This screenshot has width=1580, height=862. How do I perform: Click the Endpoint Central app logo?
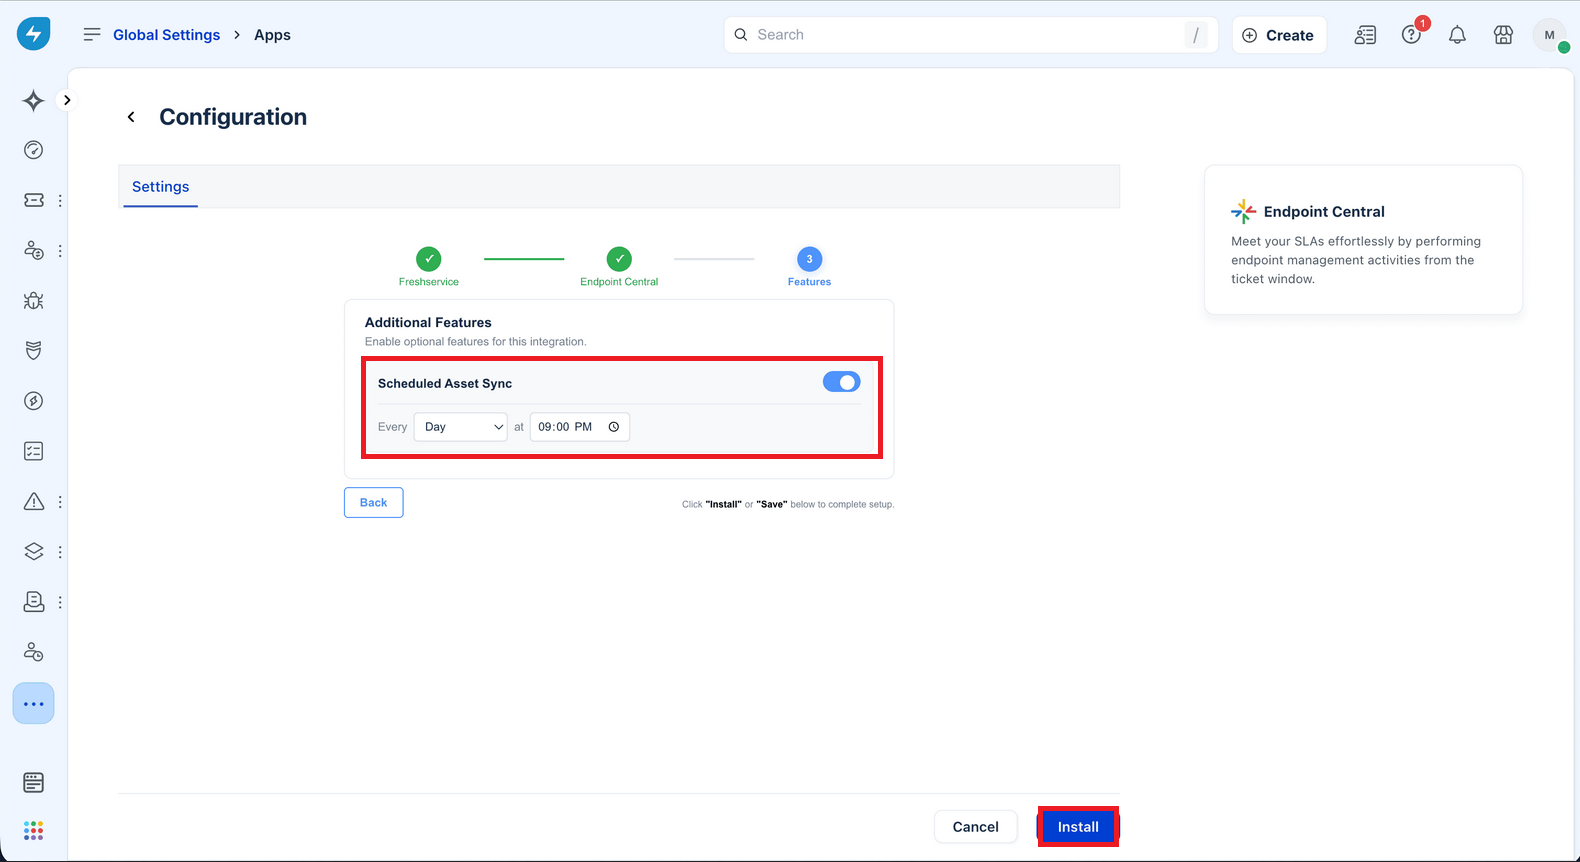(1243, 211)
